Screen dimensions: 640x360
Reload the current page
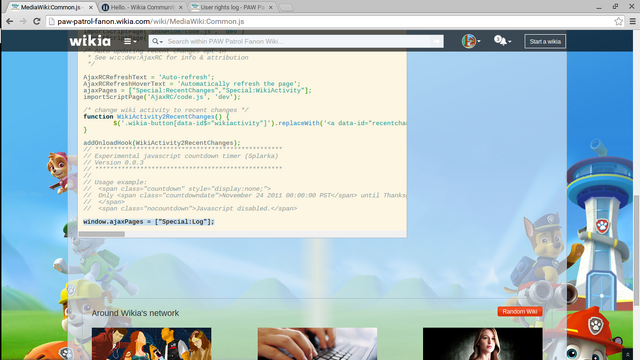pos(36,21)
